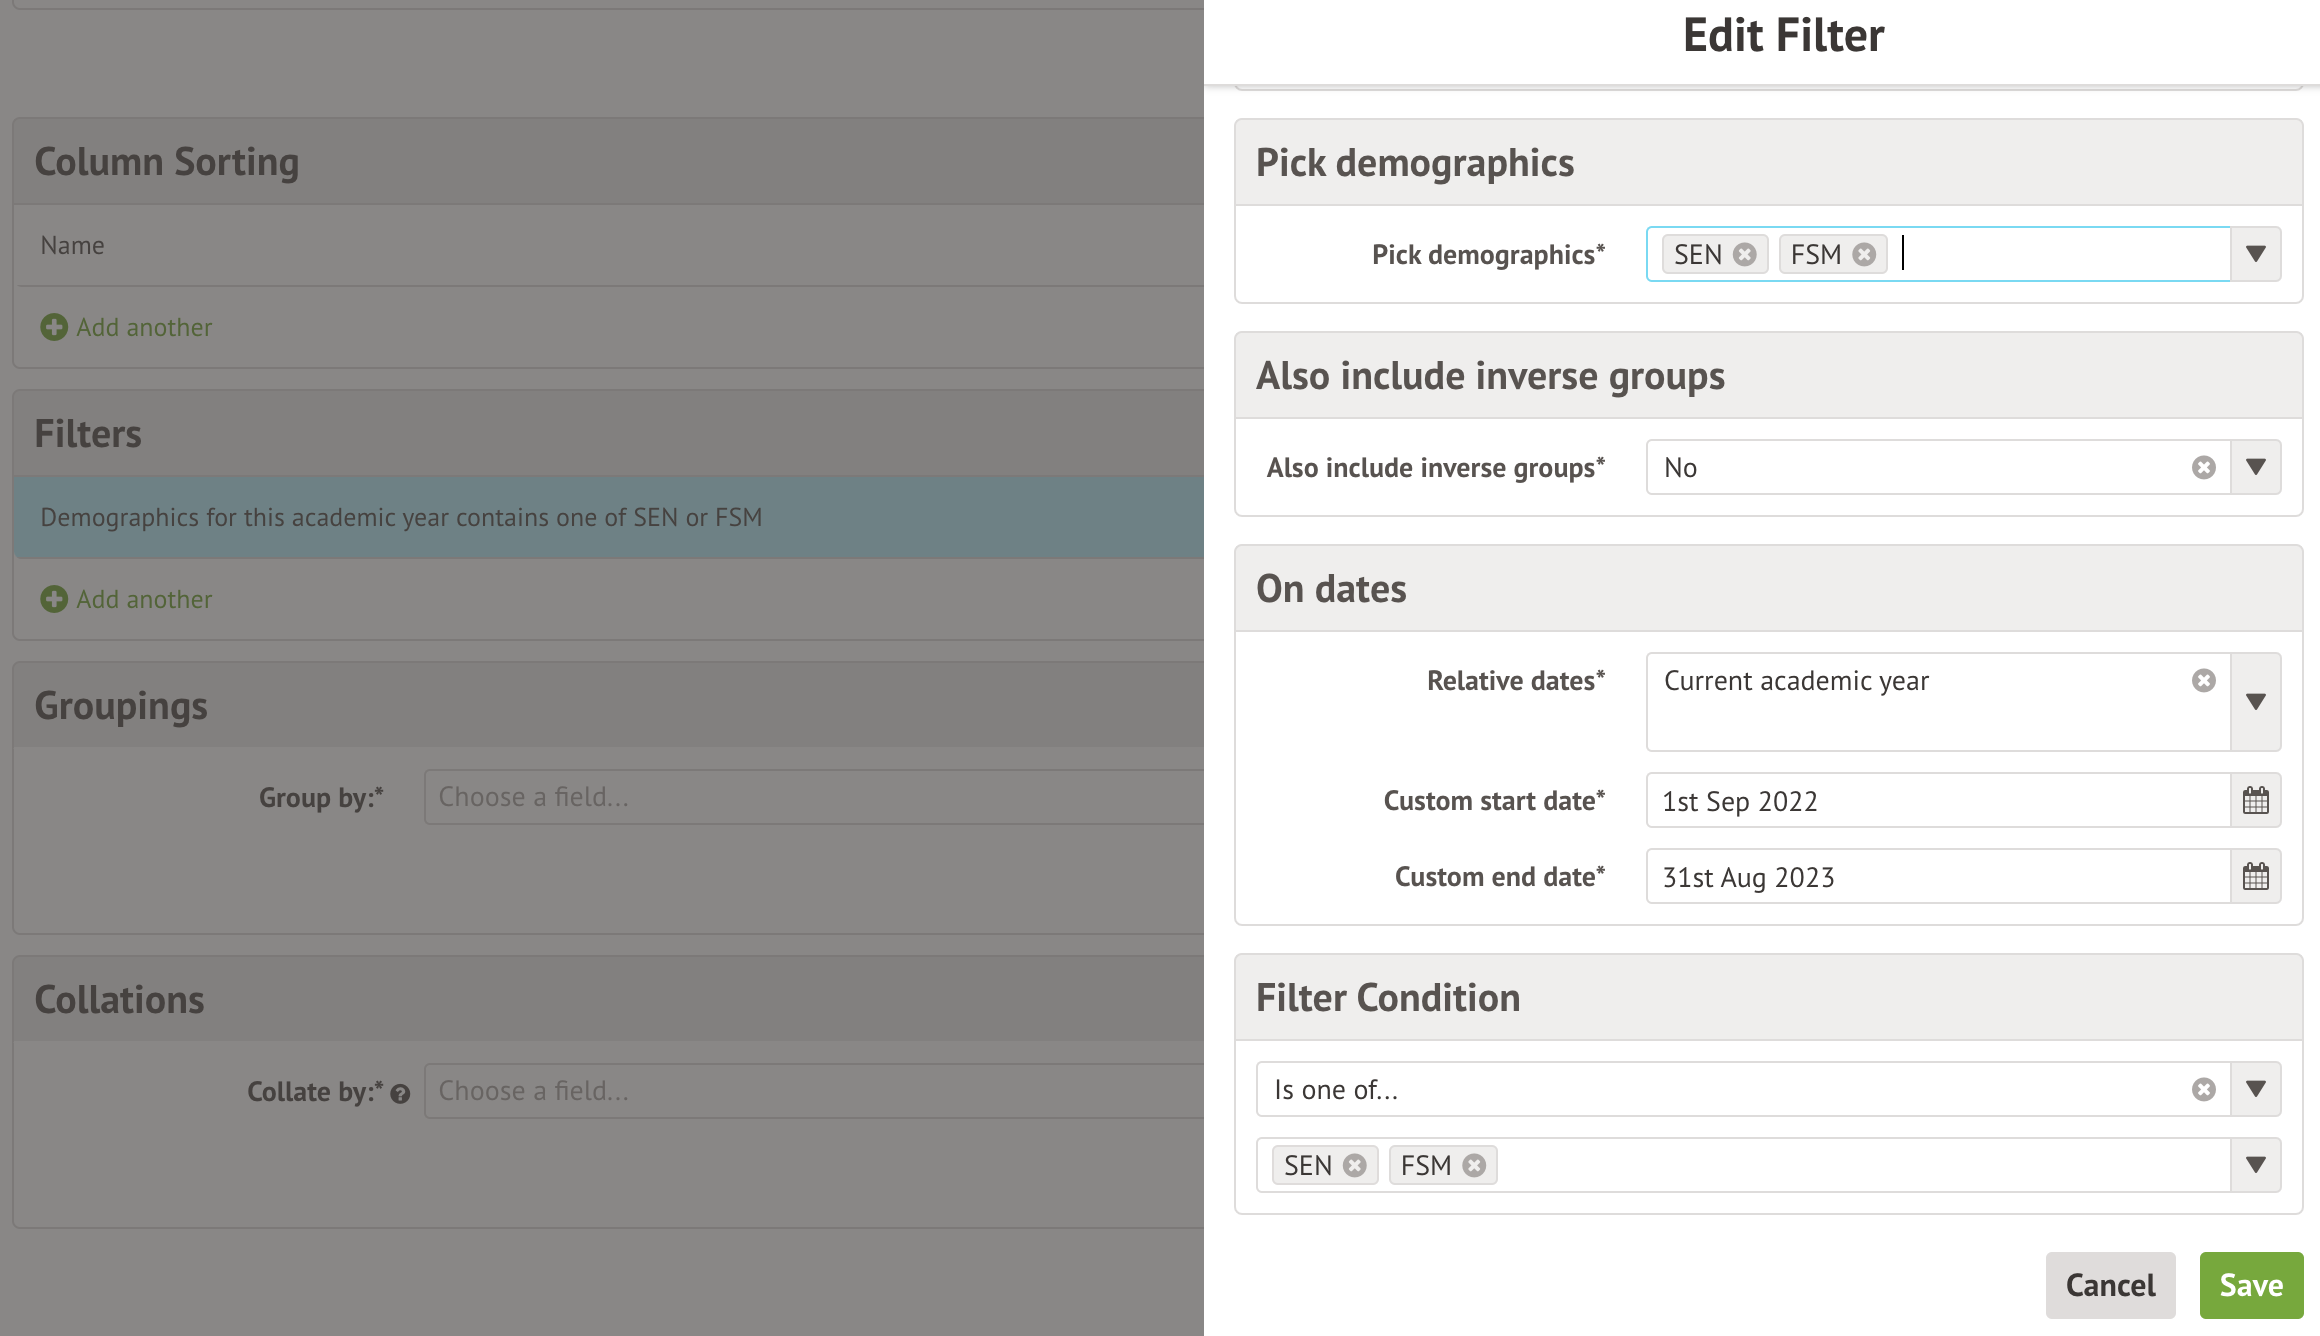The image size is (2320, 1336).
Task: Open calendar for Custom start date
Action: (x=2255, y=801)
